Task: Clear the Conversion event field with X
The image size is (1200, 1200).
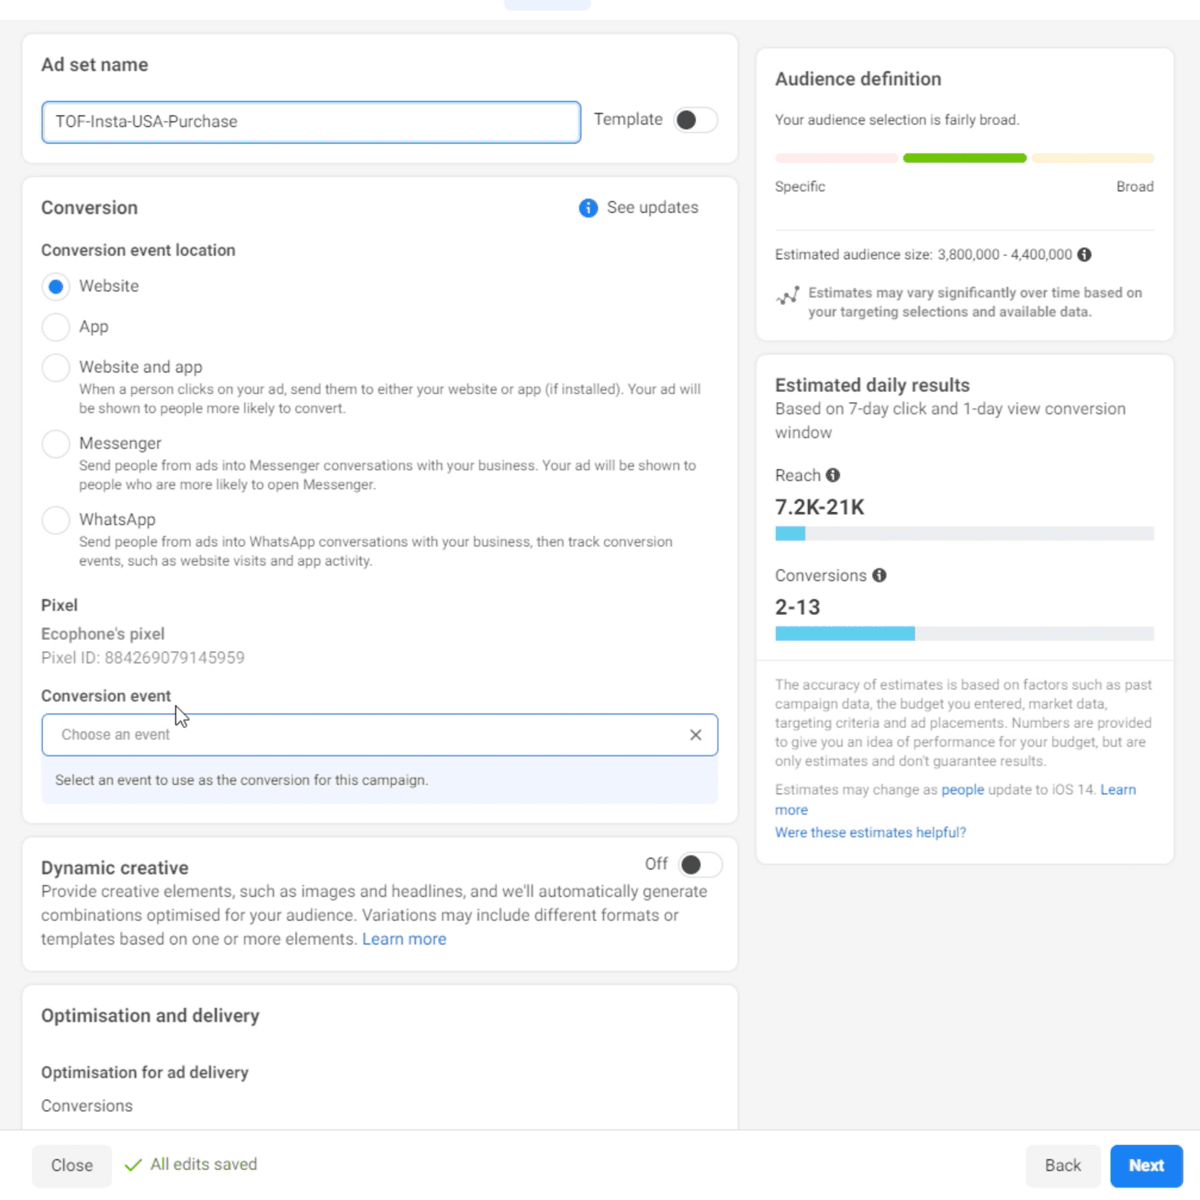Action: [x=696, y=735]
